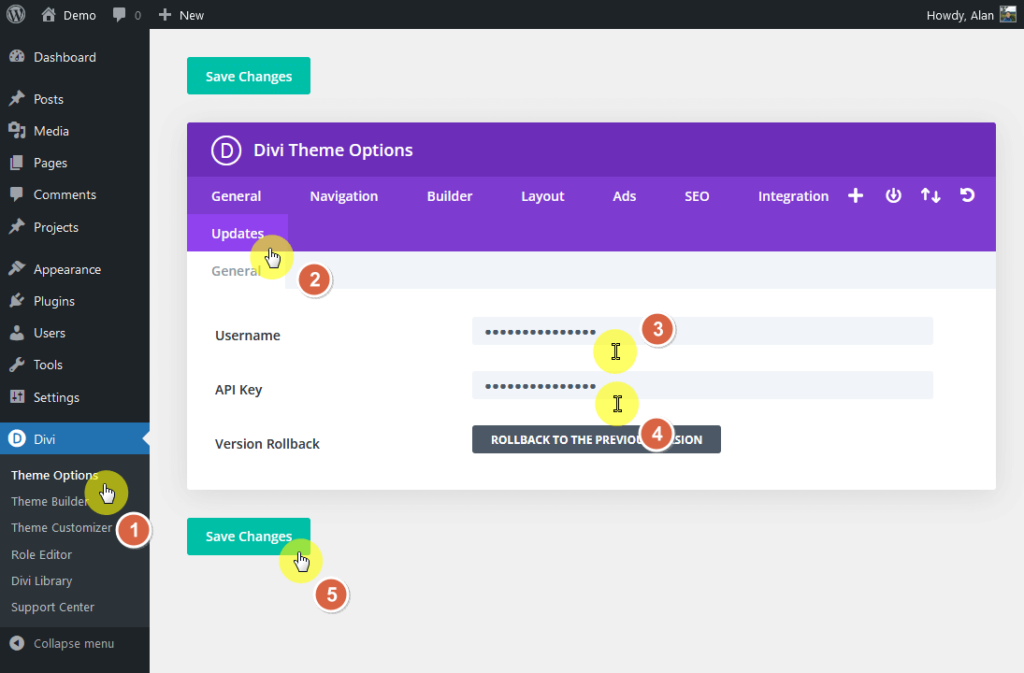1024x673 pixels.
Task: Switch to Builder tab
Action: 449,196
